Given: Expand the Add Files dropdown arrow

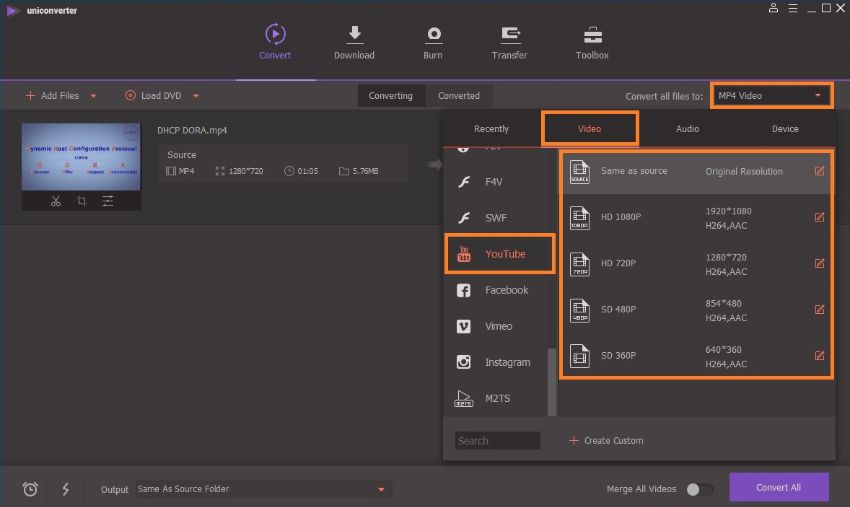Looking at the screenshot, I should [93, 96].
